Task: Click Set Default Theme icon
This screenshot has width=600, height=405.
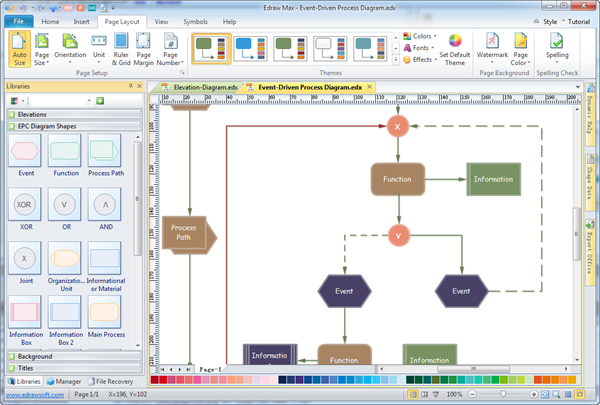Action: click(x=454, y=49)
